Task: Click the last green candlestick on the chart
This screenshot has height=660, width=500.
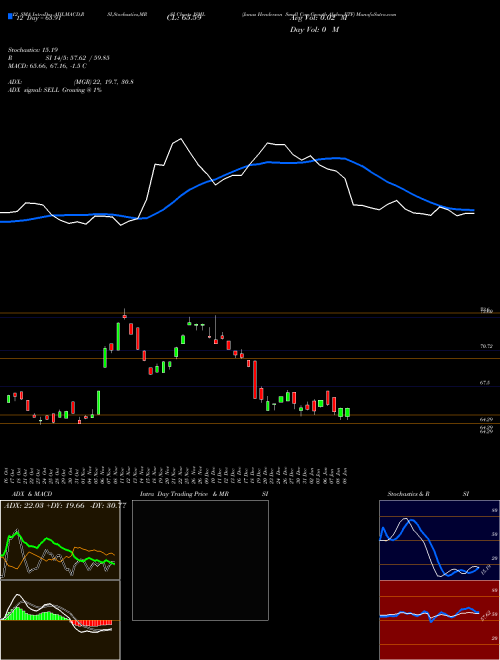Action: pyautogui.click(x=347, y=412)
